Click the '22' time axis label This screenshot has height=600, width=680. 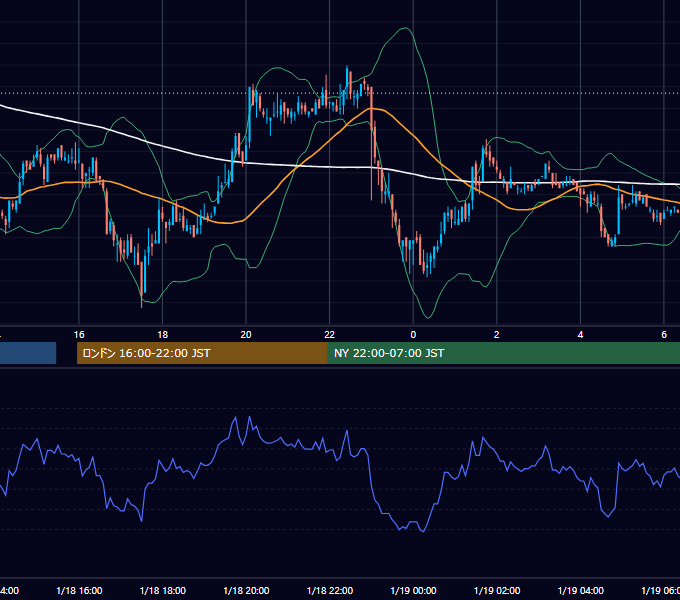[330, 335]
